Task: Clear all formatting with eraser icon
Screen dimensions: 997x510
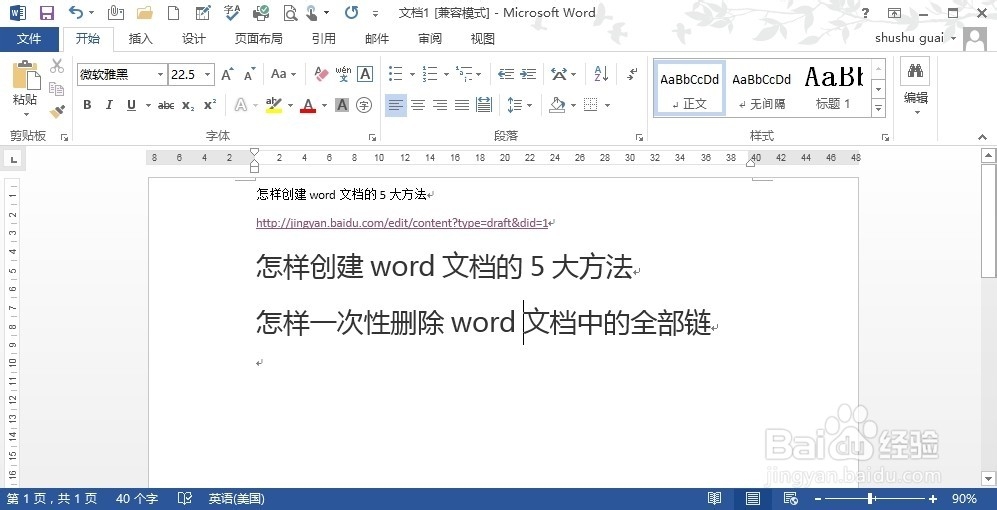Action: (321, 74)
